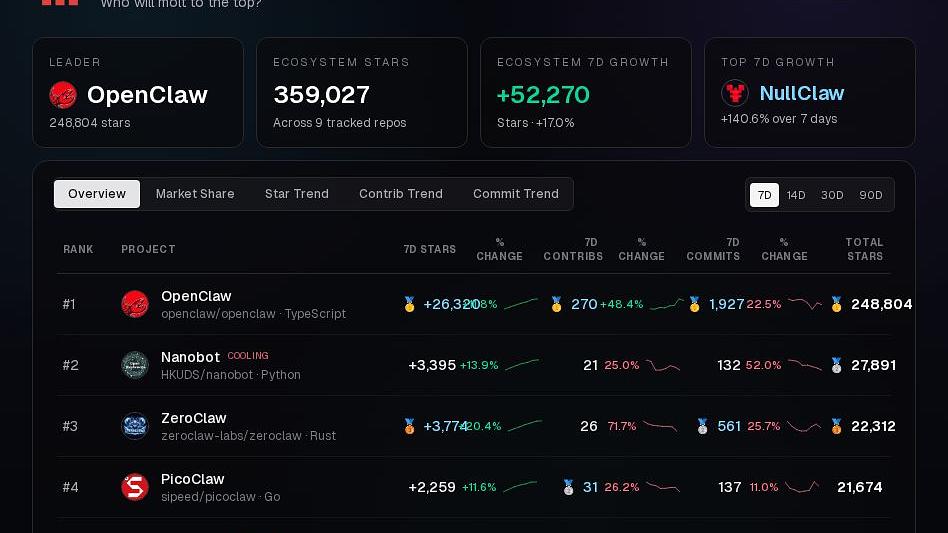Click the ZeroClaw avatar in row #3
Image resolution: width=948 pixels, height=533 pixels.
[x=135, y=426]
